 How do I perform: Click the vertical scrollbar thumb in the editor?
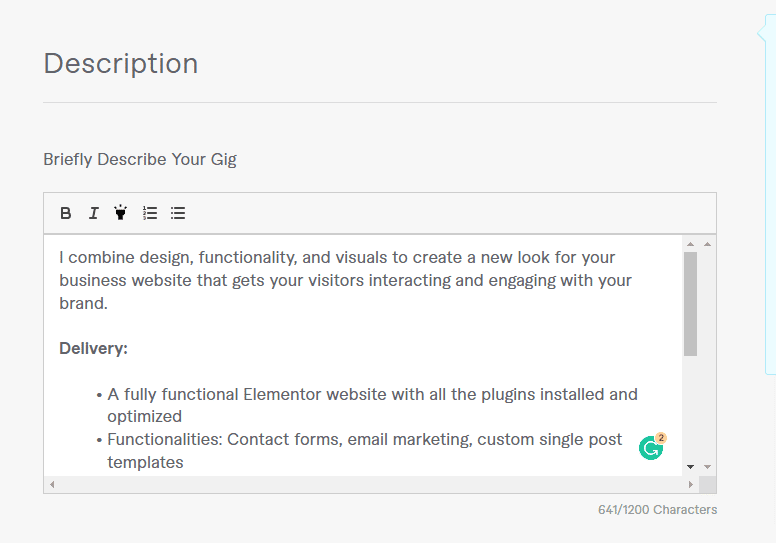(x=690, y=303)
